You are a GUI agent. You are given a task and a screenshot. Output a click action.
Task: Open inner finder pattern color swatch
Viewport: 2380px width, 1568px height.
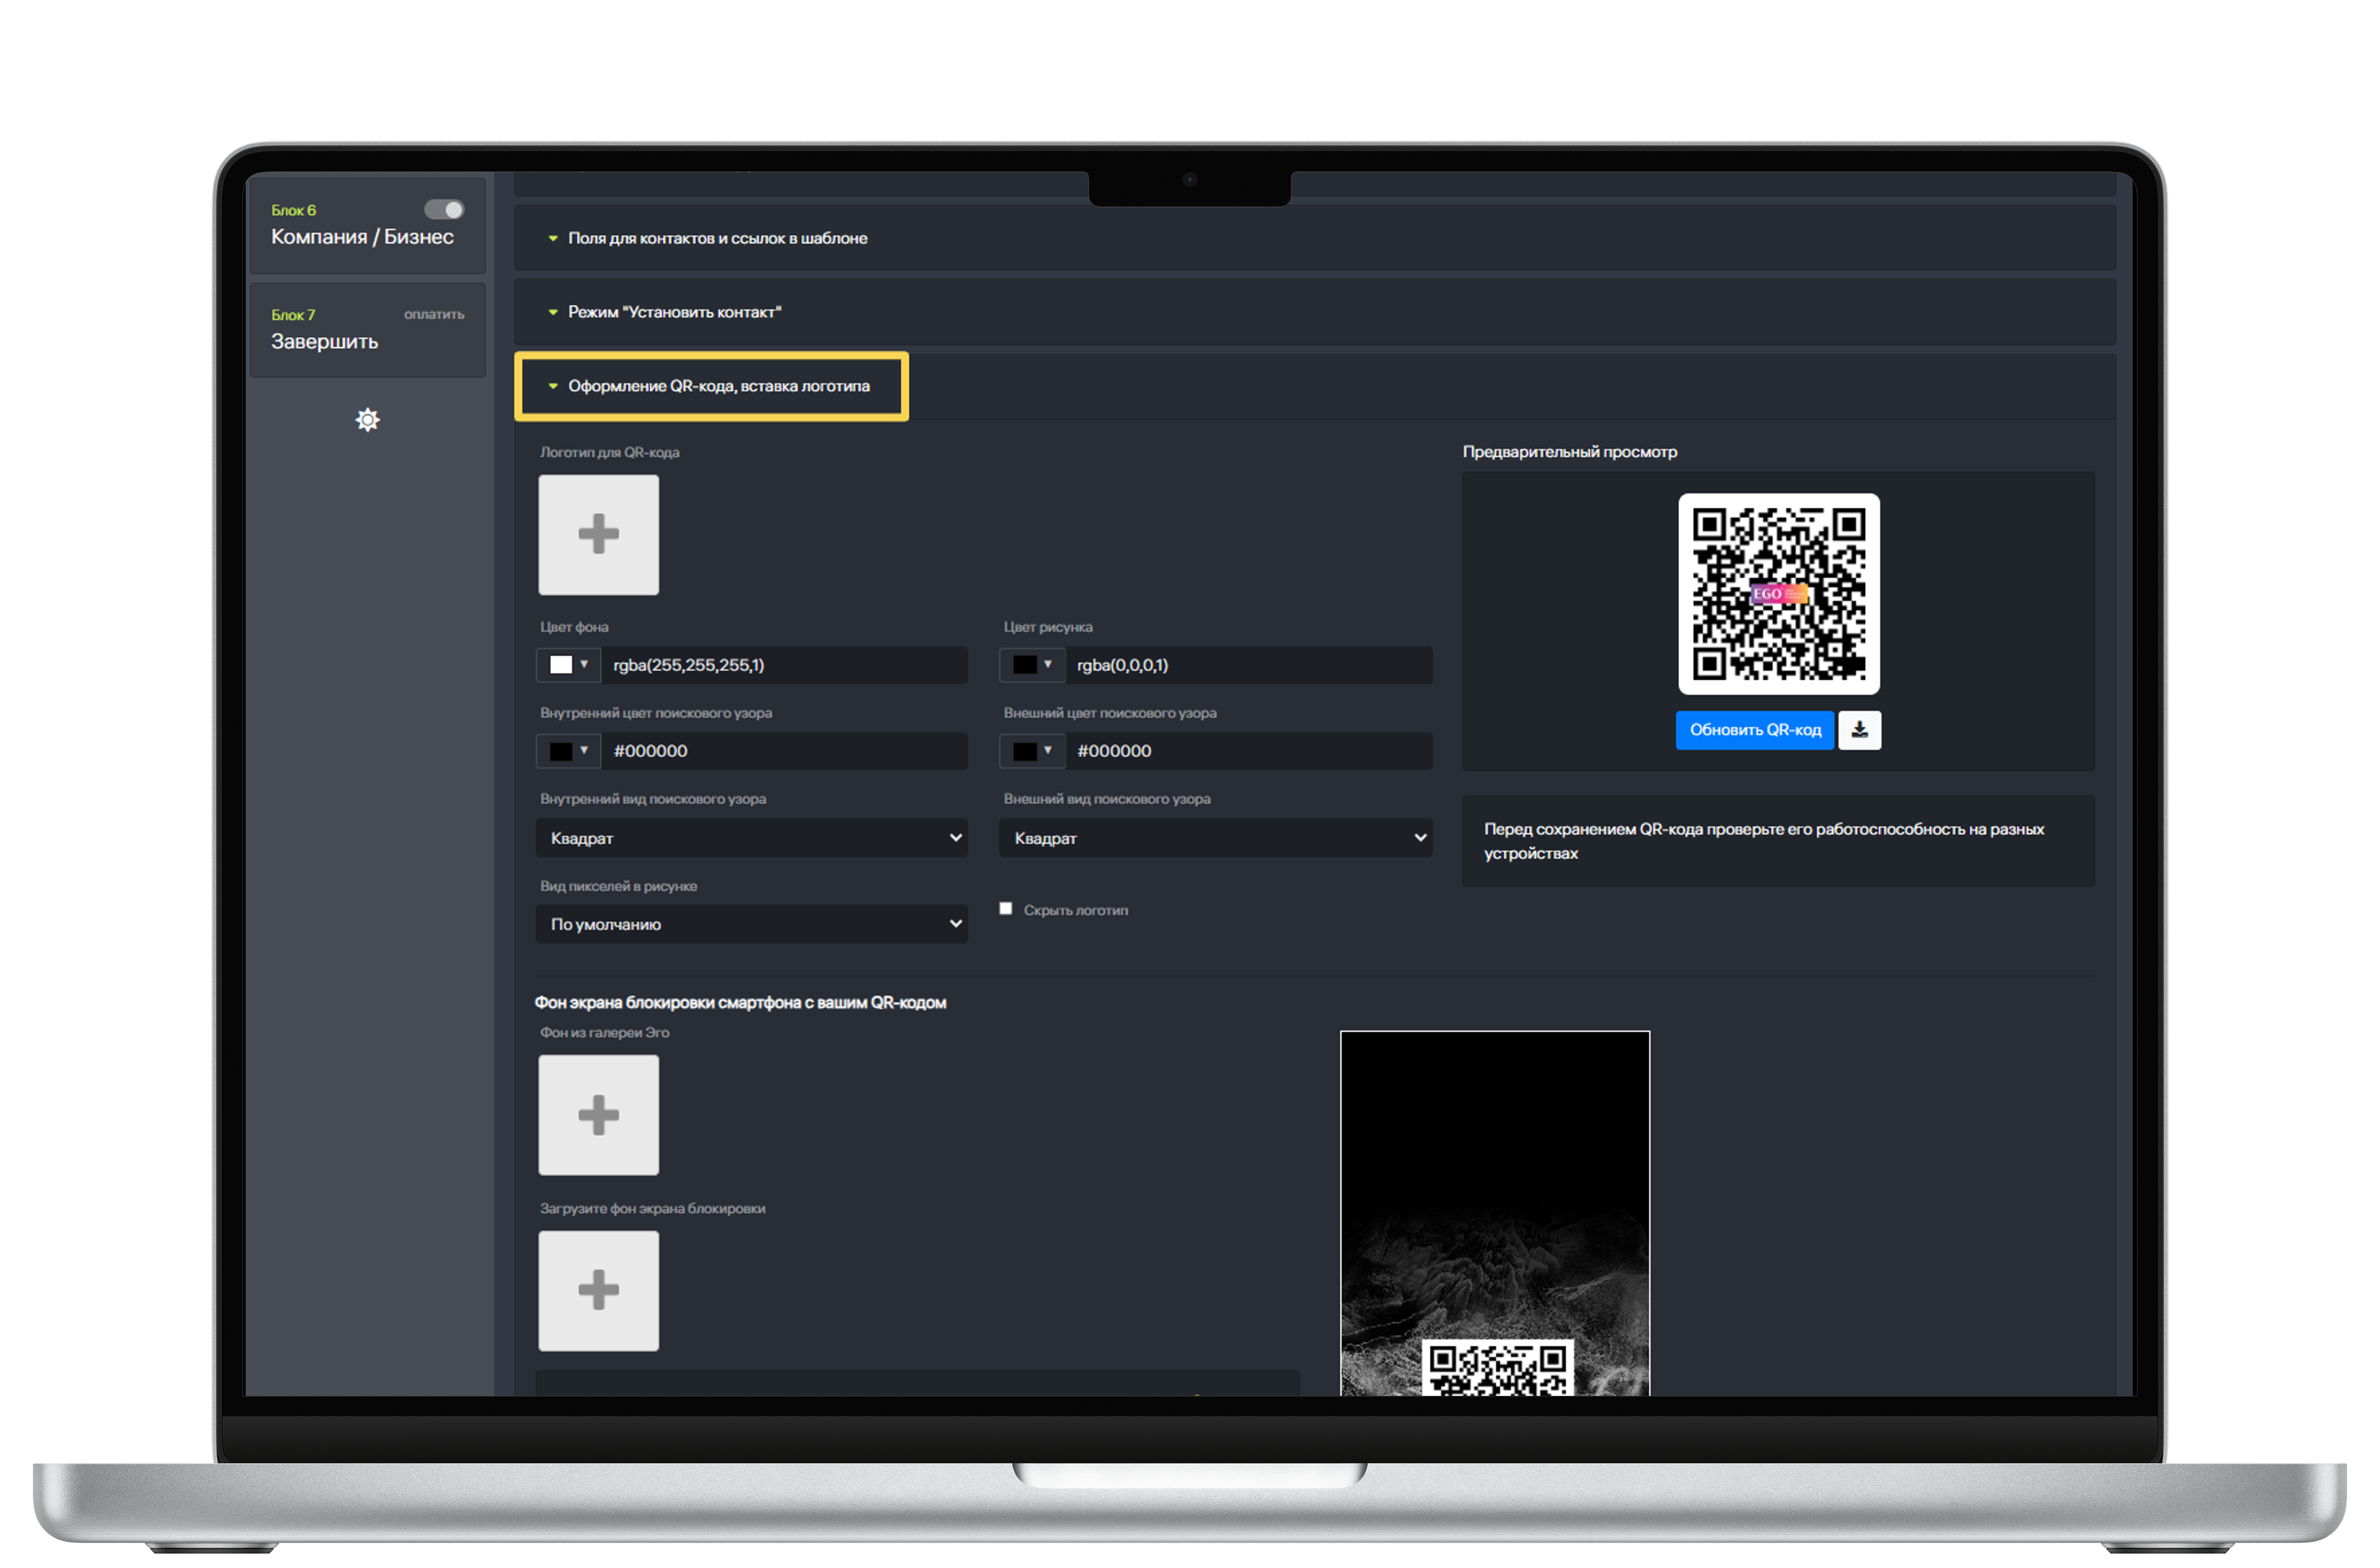[568, 751]
